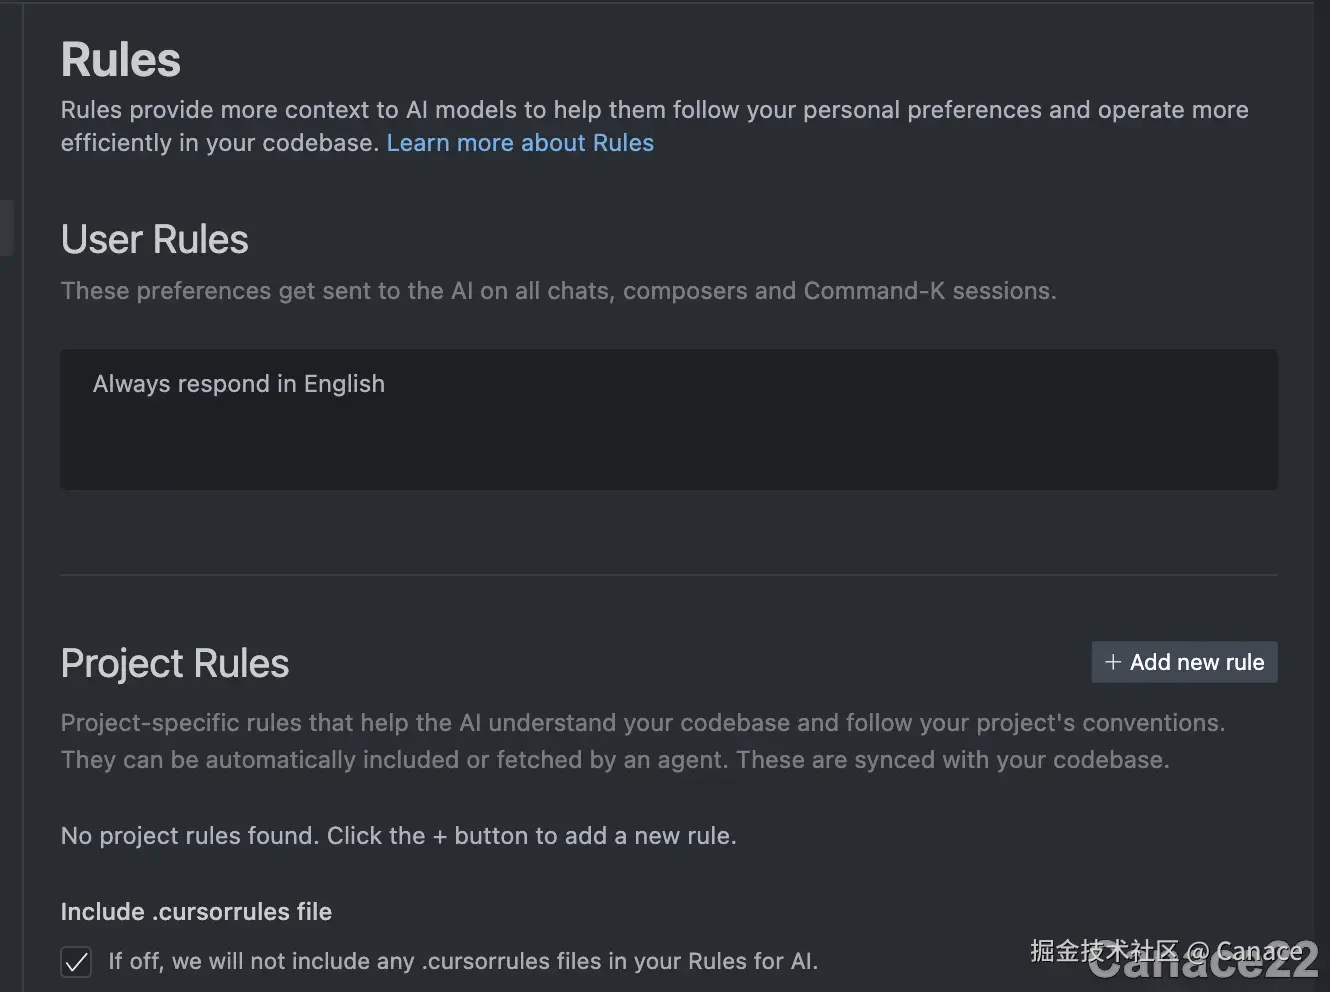
Task: Click inside the User Rules editing box
Action: pyautogui.click(x=669, y=420)
